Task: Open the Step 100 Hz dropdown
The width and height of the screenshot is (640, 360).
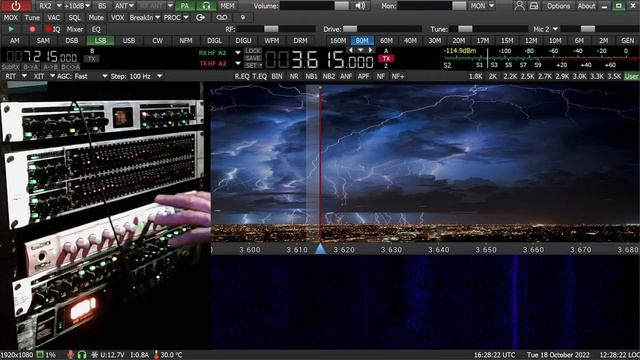Action: tap(160, 76)
